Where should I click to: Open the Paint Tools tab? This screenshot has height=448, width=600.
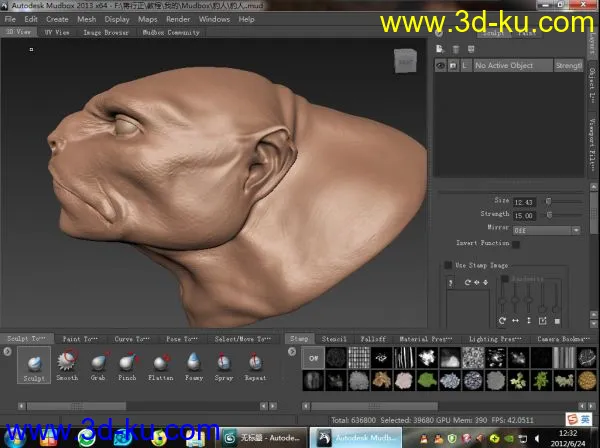78,339
